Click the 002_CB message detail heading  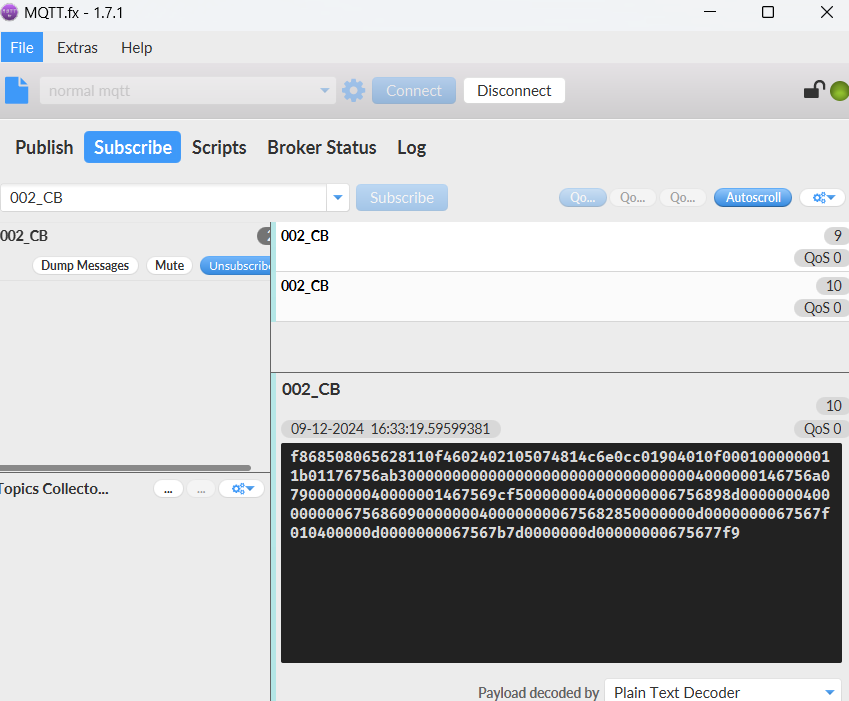click(311, 389)
